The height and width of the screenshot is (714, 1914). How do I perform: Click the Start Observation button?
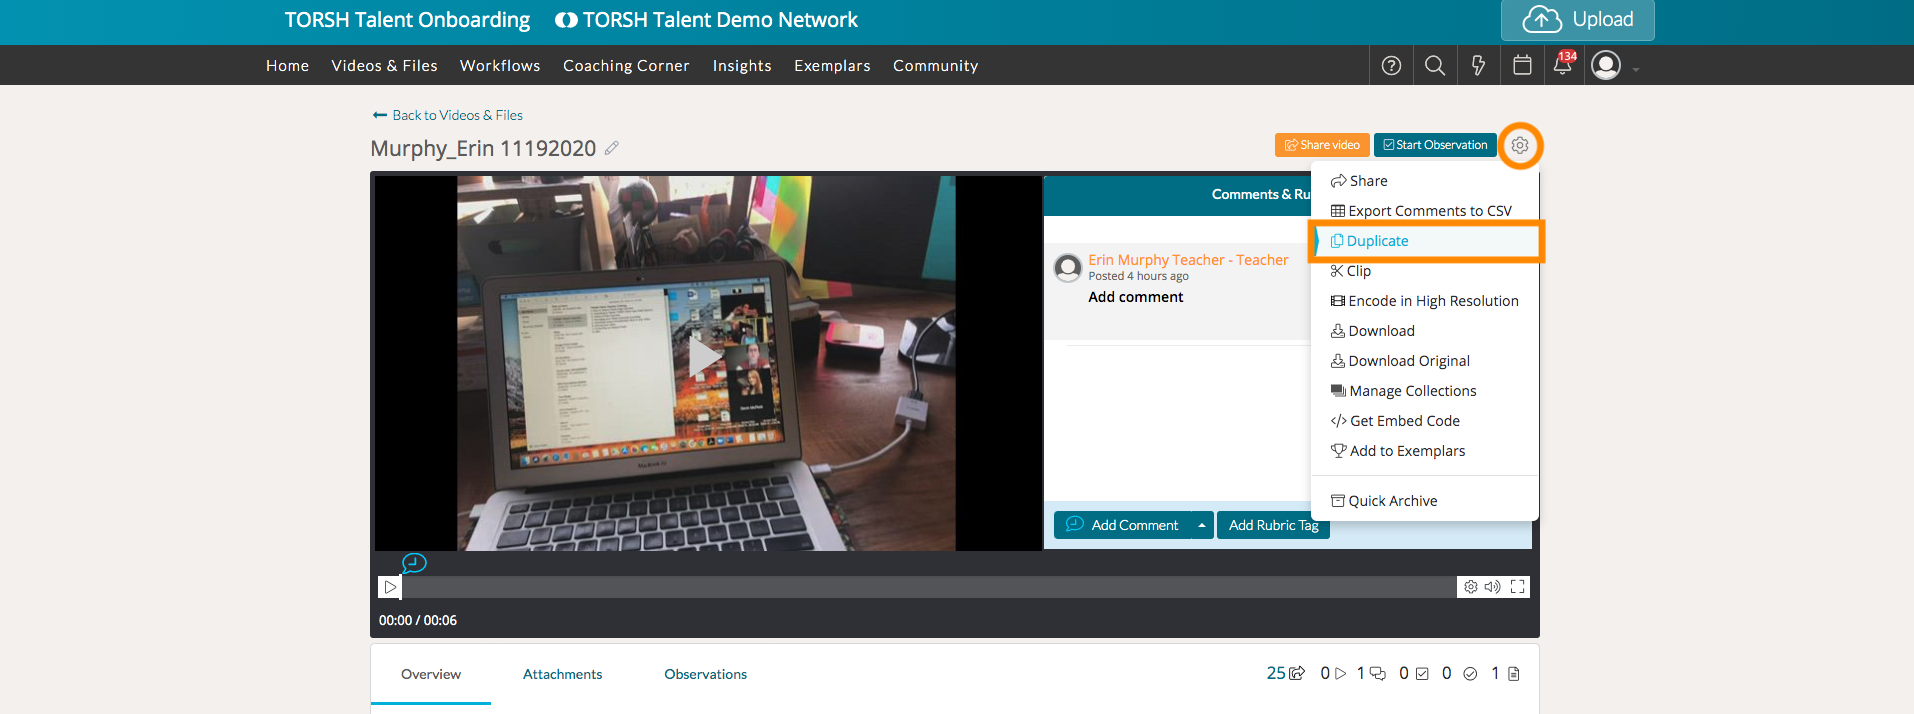tap(1435, 145)
